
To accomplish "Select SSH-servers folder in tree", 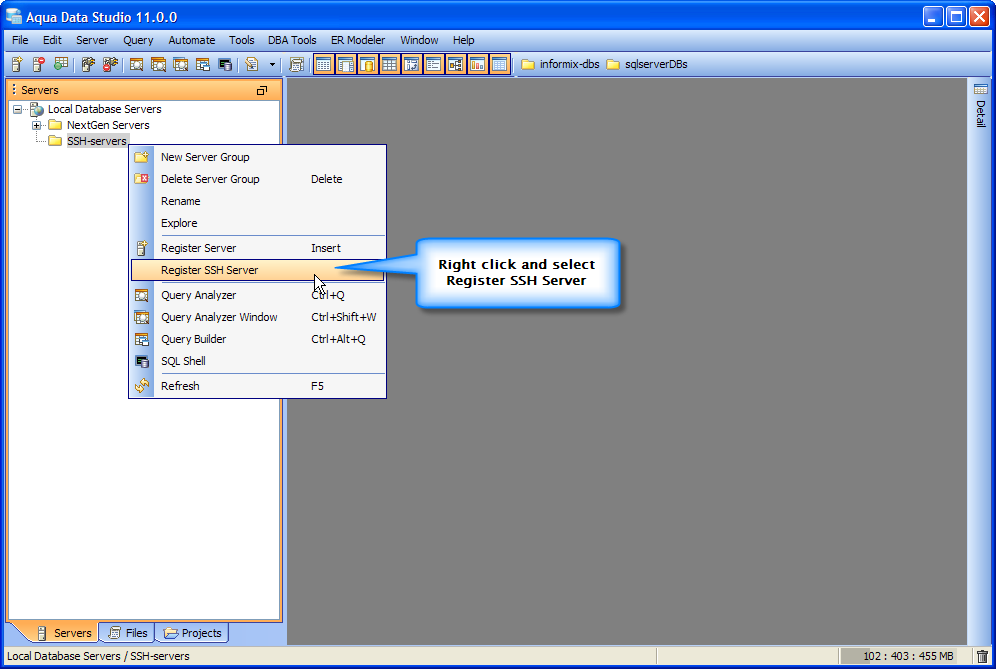I will [x=97, y=141].
